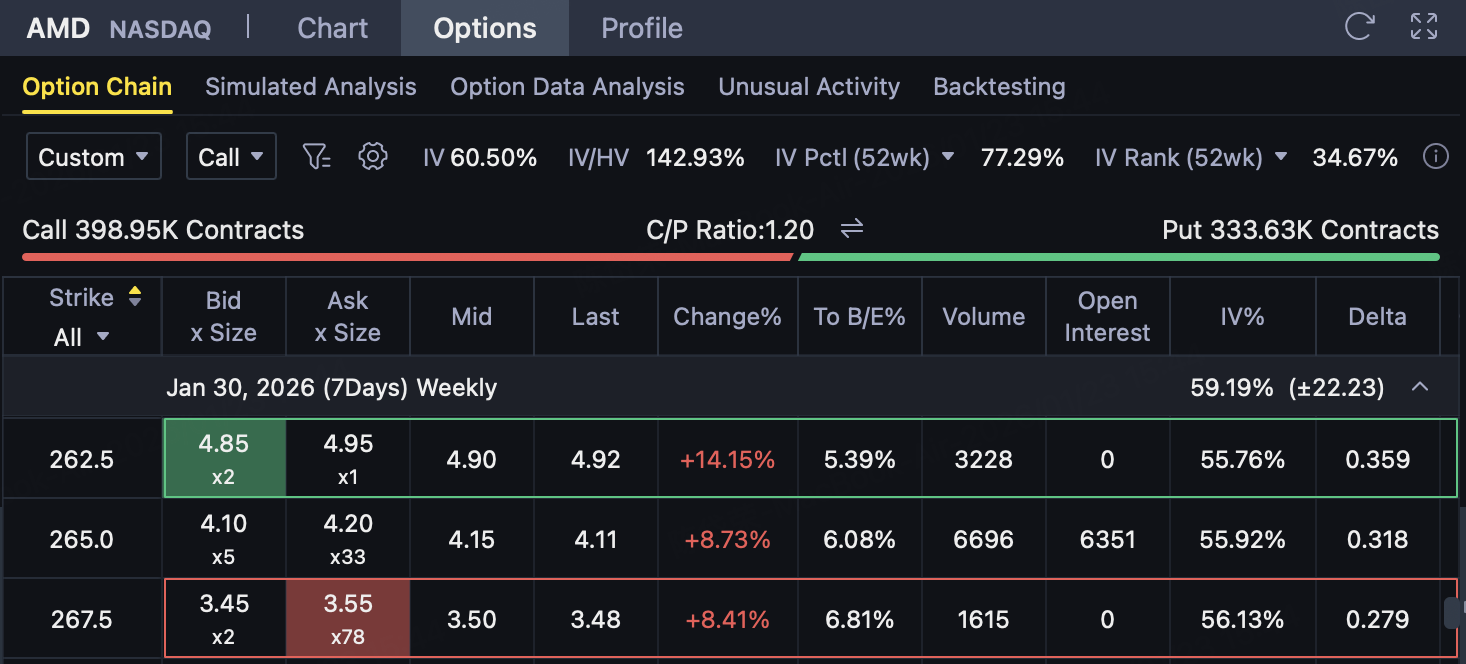The height and width of the screenshot is (664, 1466).
Task: Click the call/put swap arrows icon
Action: click(851, 230)
